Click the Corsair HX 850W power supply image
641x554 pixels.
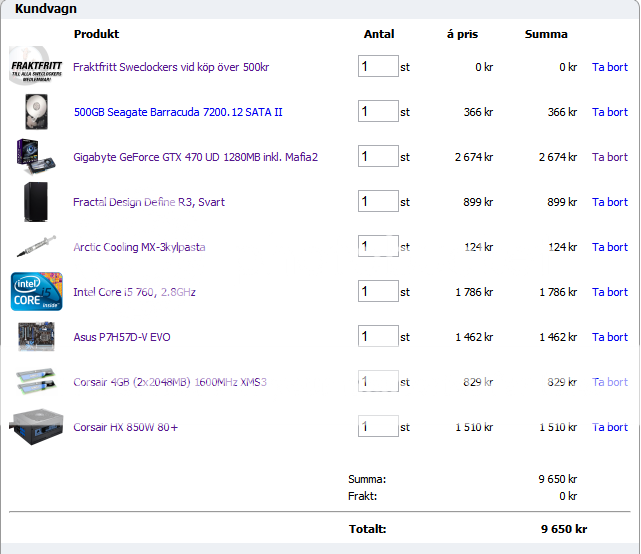pyautogui.click(x=36, y=427)
